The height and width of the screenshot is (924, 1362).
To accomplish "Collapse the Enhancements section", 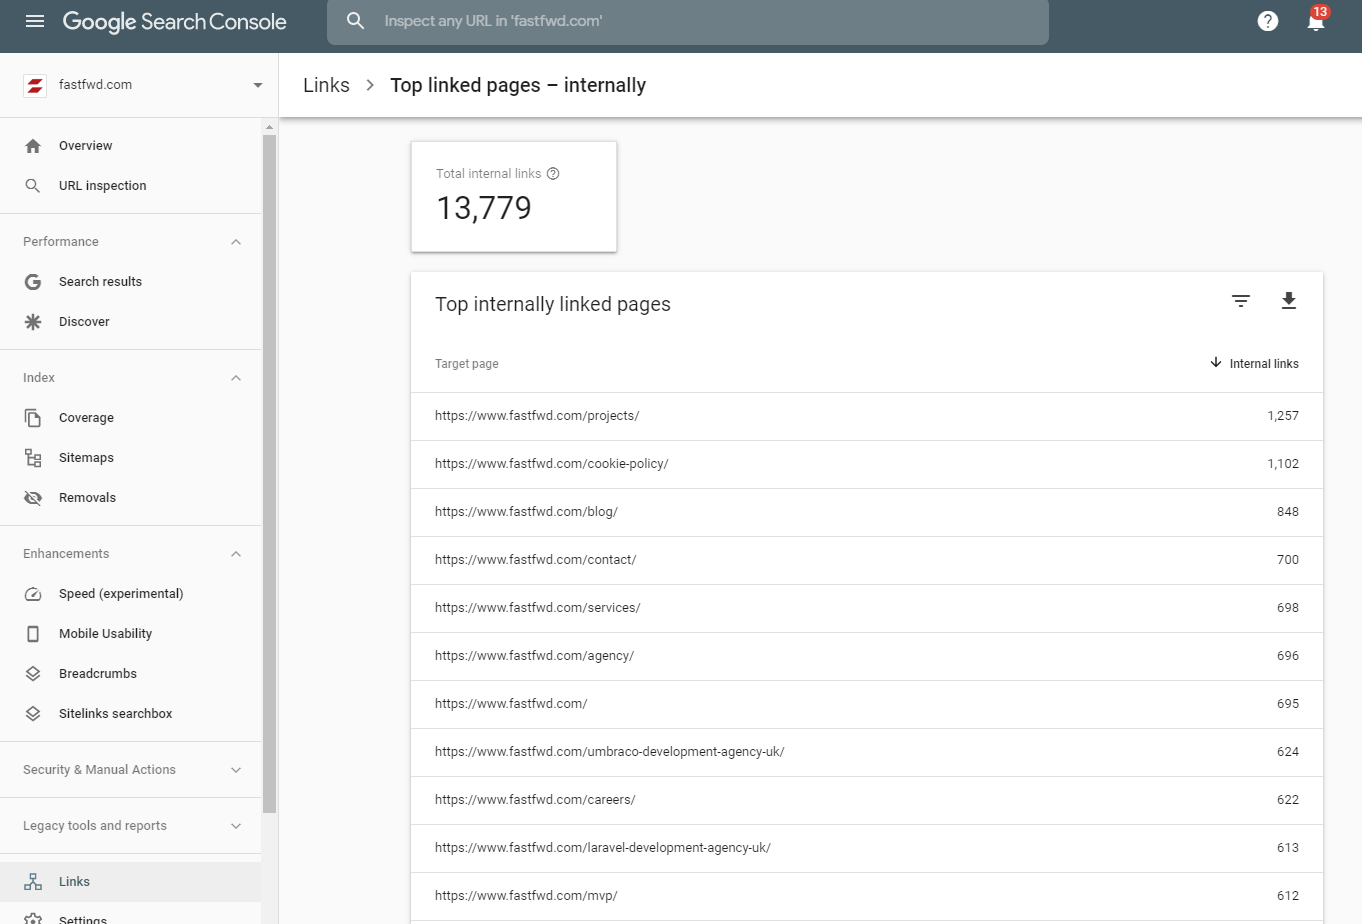I will tap(236, 554).
